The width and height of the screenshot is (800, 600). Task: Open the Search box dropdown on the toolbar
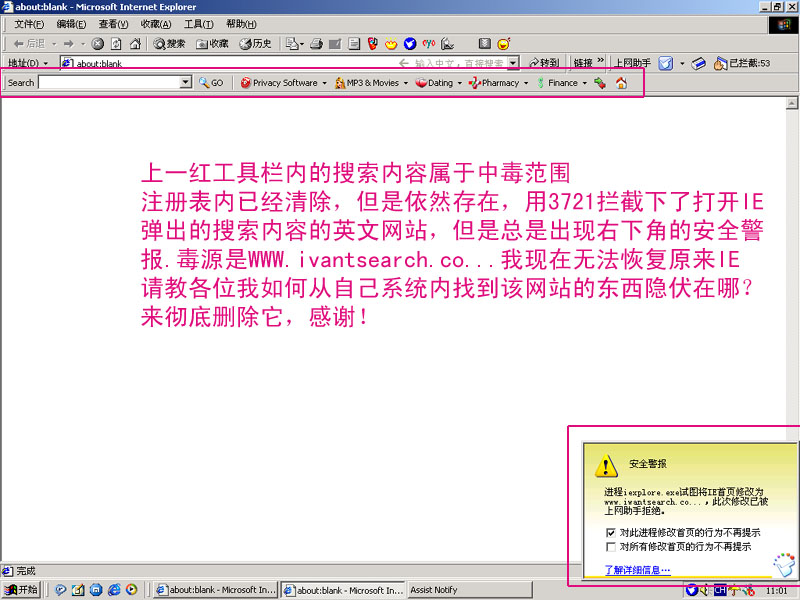point(186,82)
